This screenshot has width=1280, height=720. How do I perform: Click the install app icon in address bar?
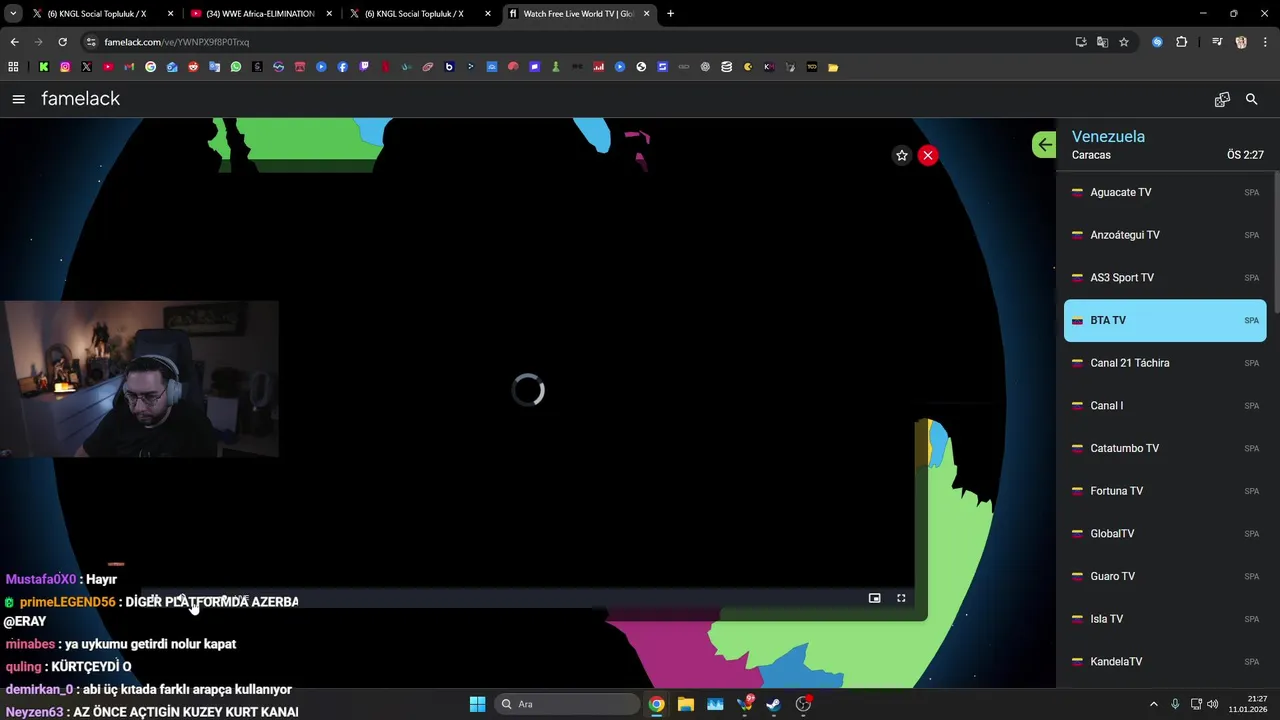point(1081,42)
